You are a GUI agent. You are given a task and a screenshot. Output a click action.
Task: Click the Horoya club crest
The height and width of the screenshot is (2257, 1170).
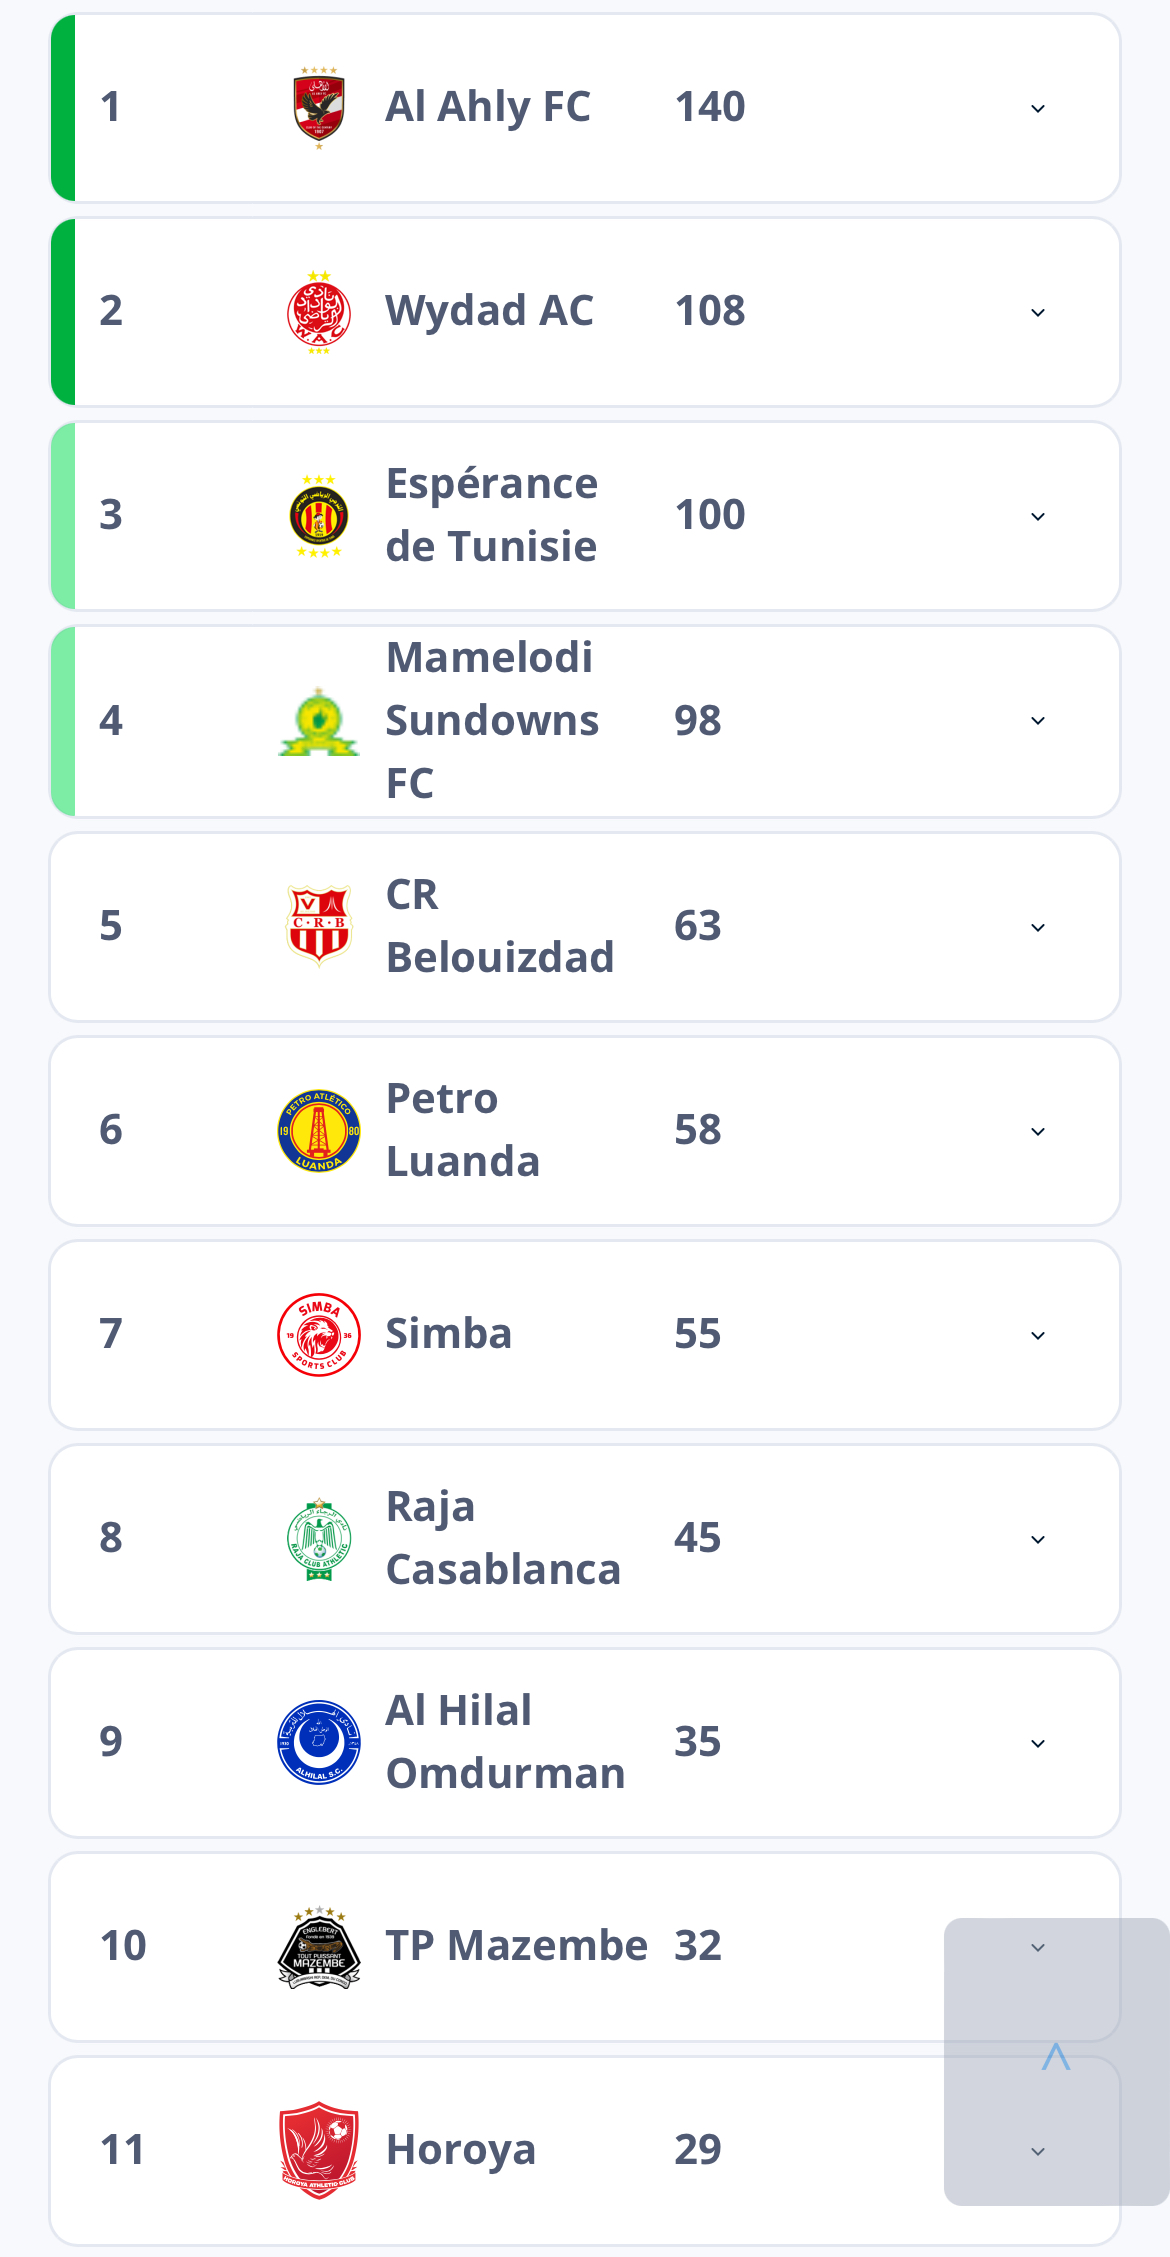pyautogui.click(x=319, y=2150)
